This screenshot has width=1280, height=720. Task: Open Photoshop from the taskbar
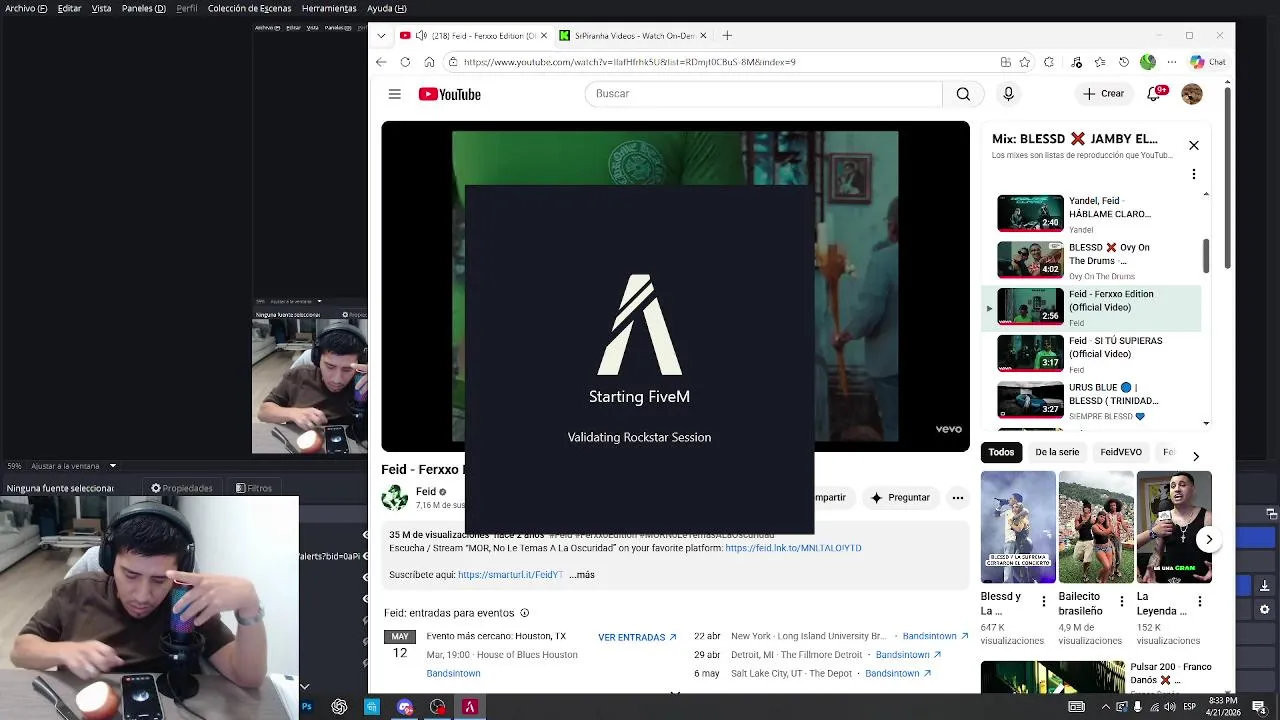click(306, 707)
